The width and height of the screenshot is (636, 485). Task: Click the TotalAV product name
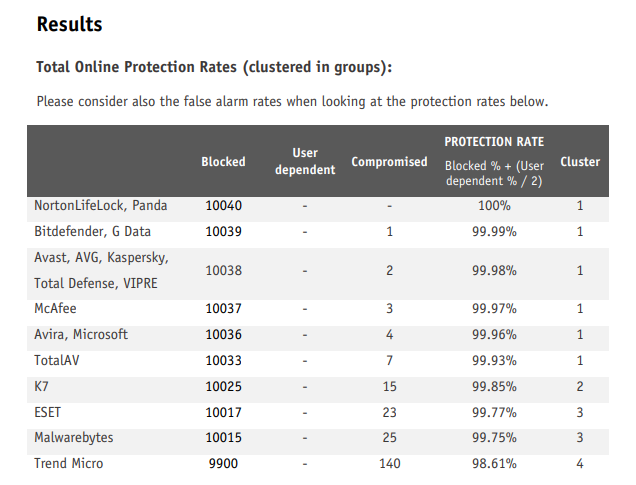(59, 360)
